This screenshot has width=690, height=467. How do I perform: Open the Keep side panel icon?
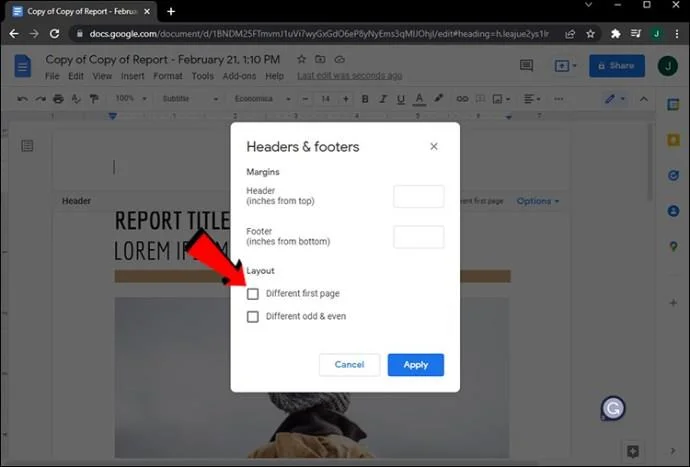point(673,140)
